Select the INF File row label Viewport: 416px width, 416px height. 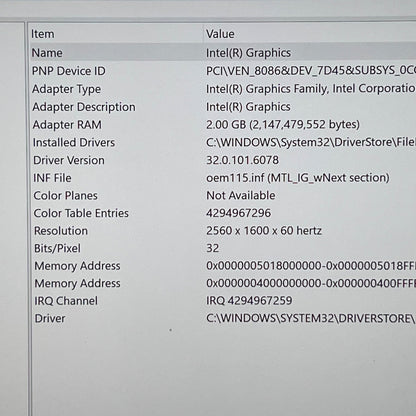[52, 178]
